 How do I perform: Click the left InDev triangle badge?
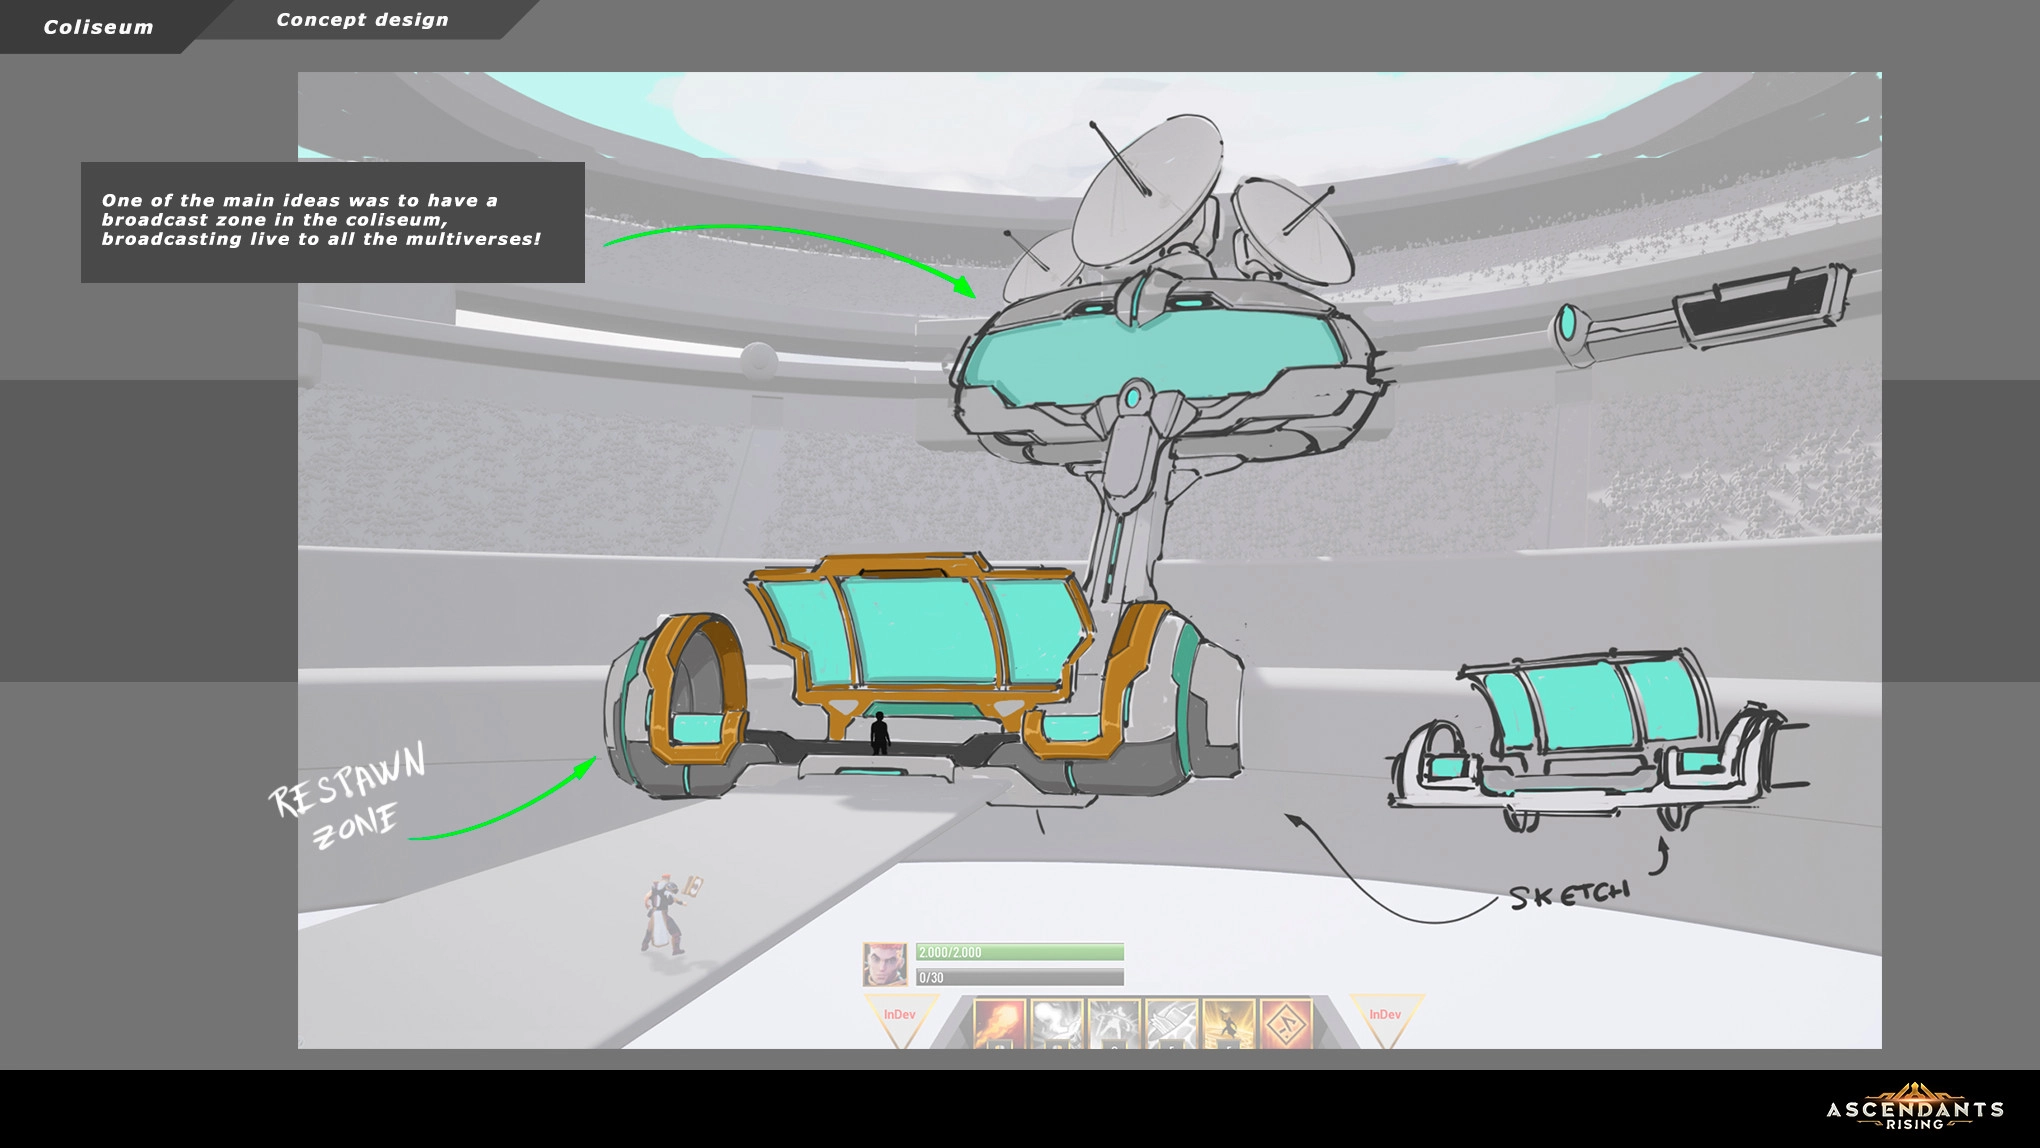click(x=899, y=1017)
